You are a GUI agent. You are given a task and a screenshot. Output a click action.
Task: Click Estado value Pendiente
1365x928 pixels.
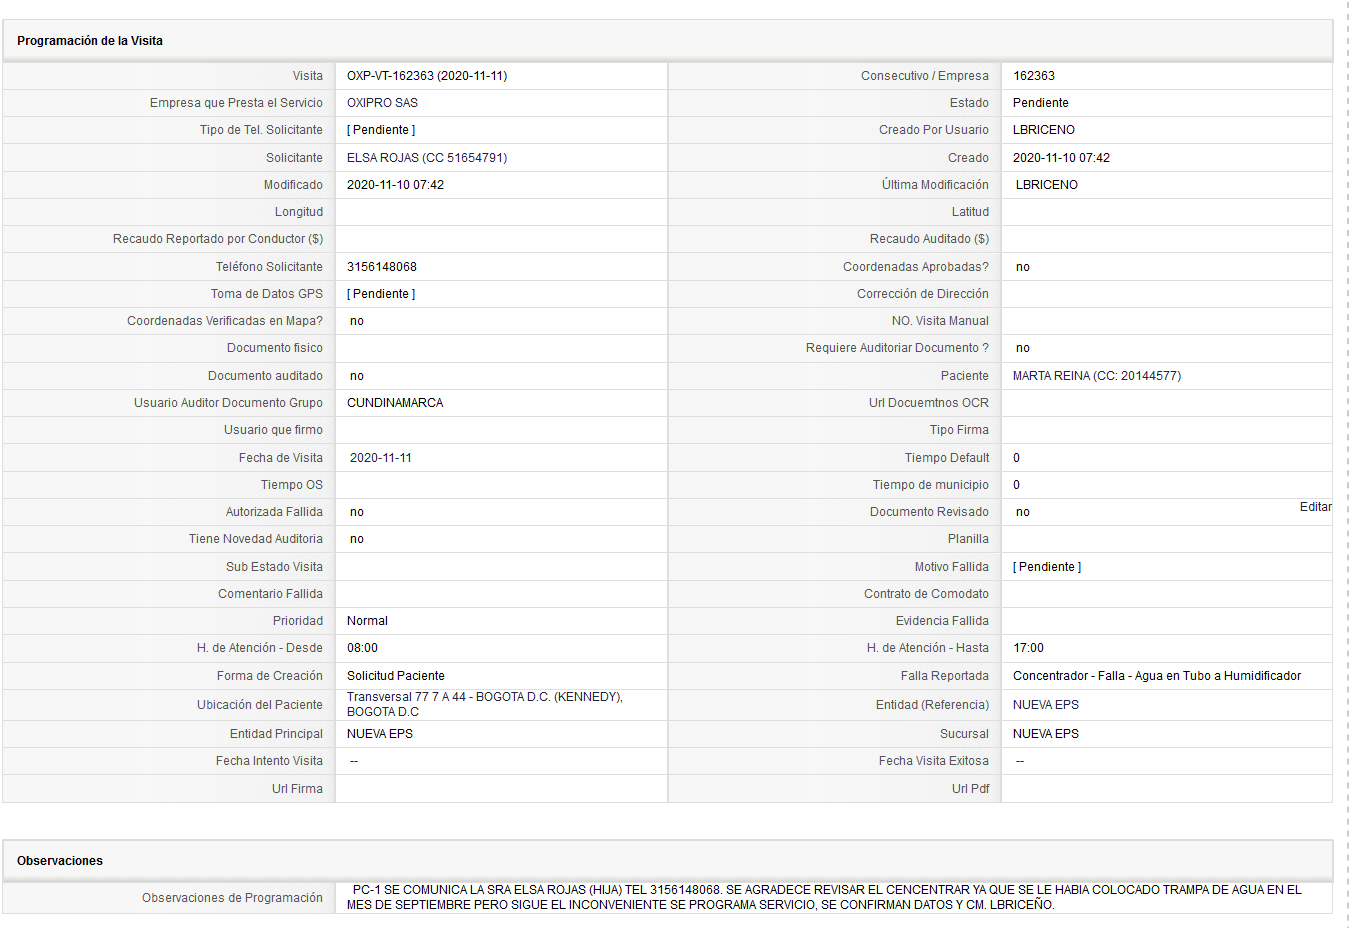[1041, 103]
